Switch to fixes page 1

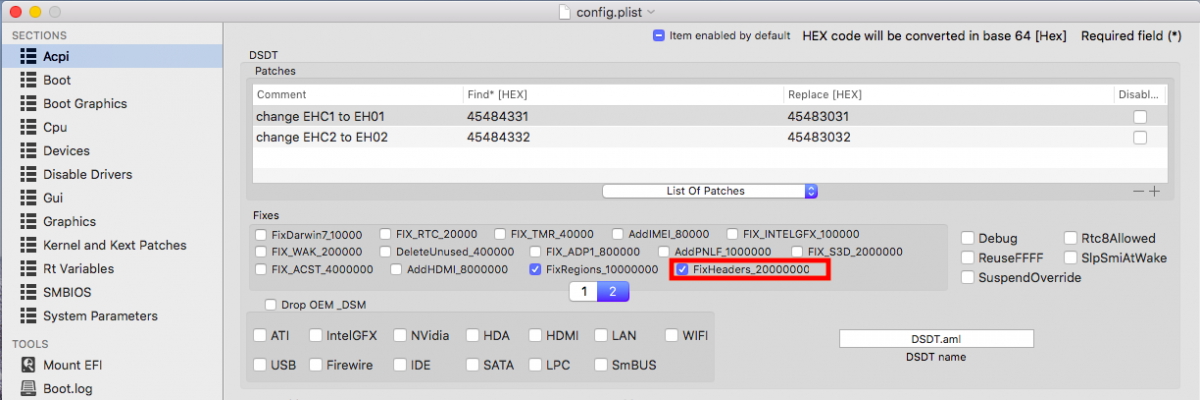tap(583, 292)
